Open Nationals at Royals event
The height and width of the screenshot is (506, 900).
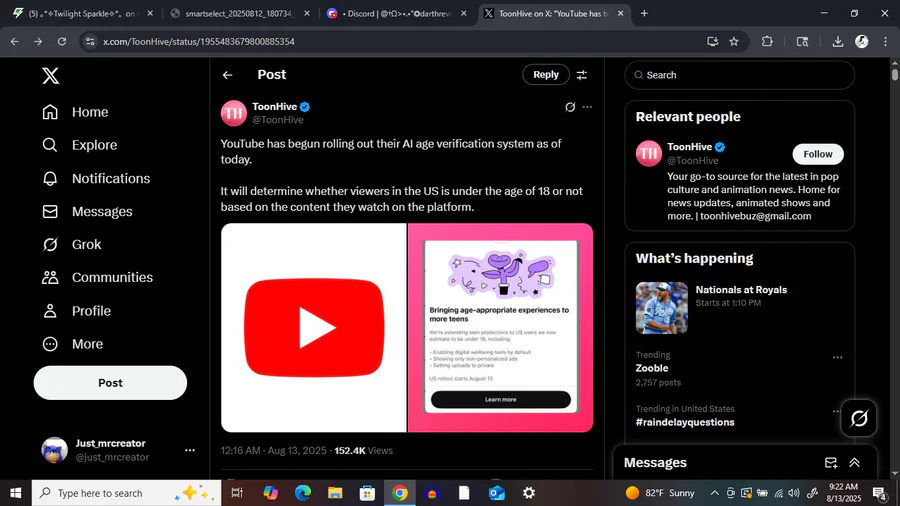click(x=741, y=290)
